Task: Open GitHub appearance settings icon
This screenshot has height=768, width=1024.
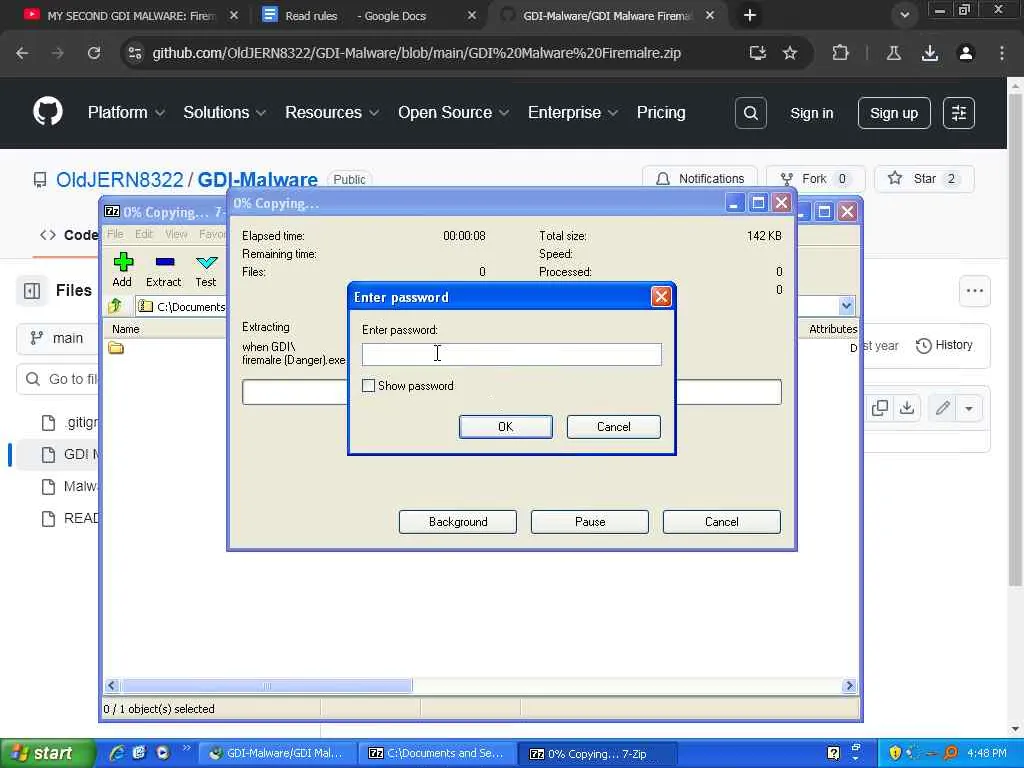Action: (x=959, y=113)
